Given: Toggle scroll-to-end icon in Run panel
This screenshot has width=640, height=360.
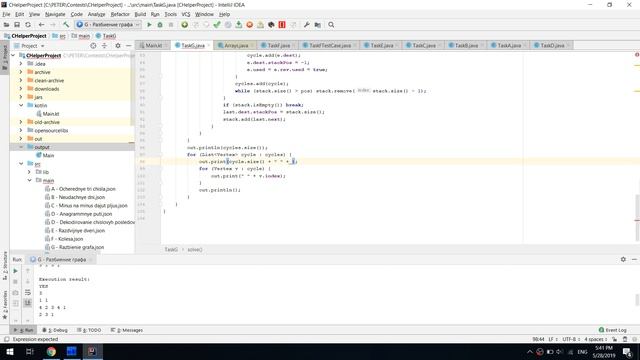Looking at the screenshot, I should pos(28,303).
